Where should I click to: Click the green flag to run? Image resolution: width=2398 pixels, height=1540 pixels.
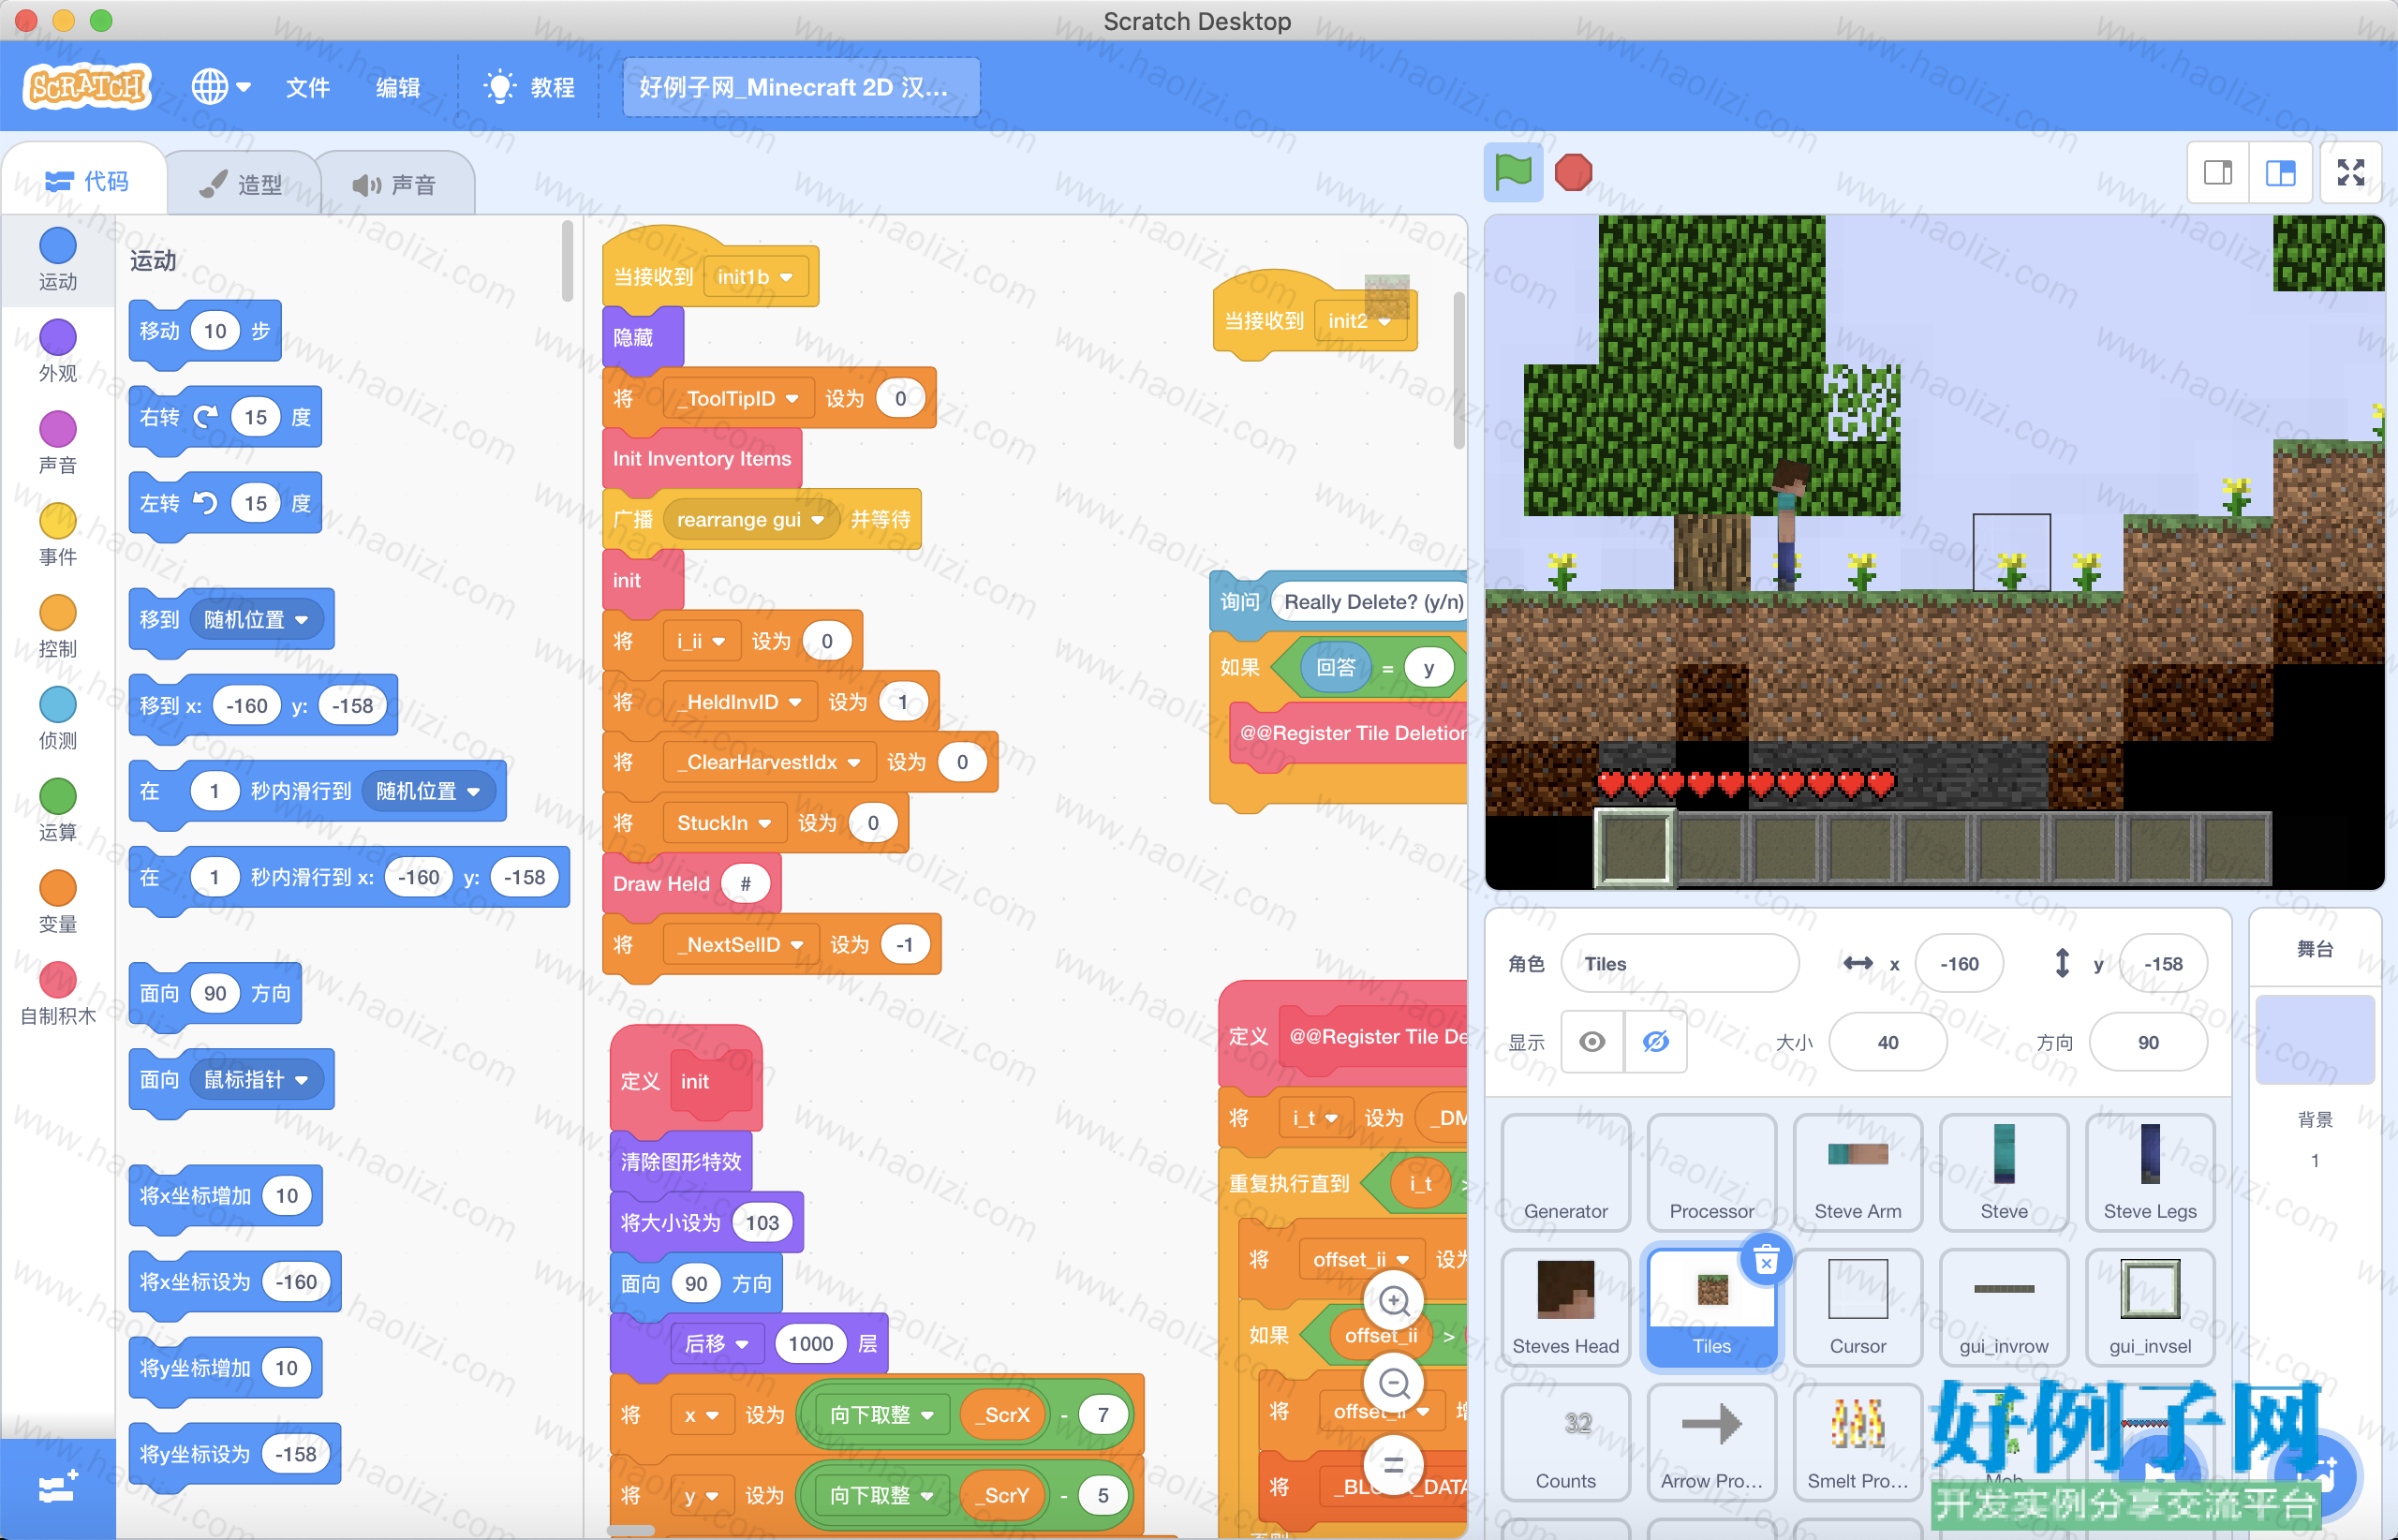[1512, 172]
